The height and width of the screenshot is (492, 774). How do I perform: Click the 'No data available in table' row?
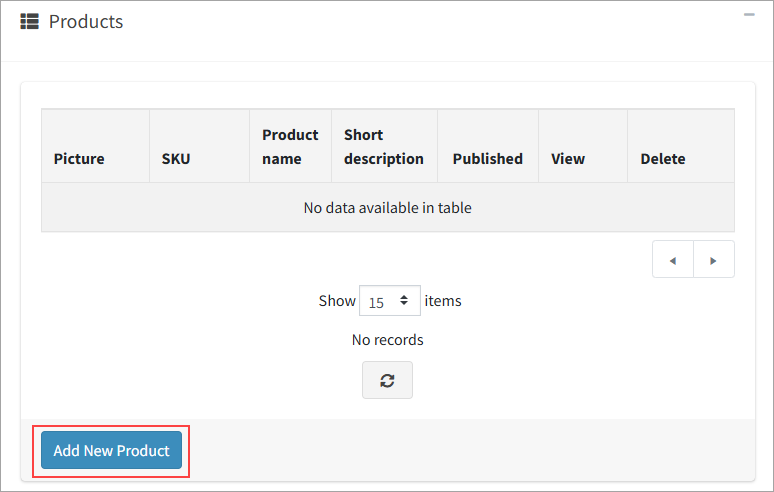(387, 208)
